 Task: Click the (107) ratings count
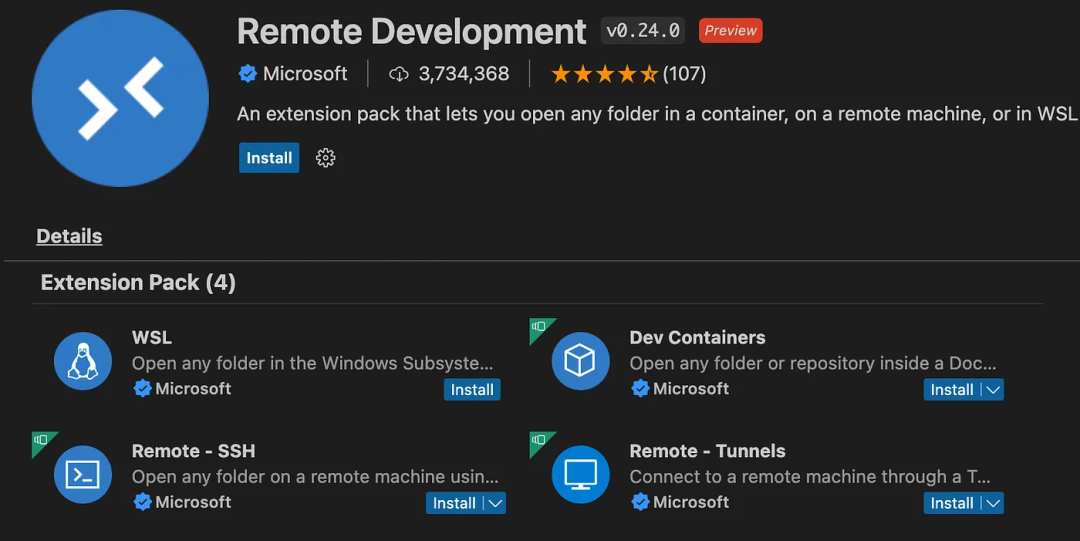684,74
